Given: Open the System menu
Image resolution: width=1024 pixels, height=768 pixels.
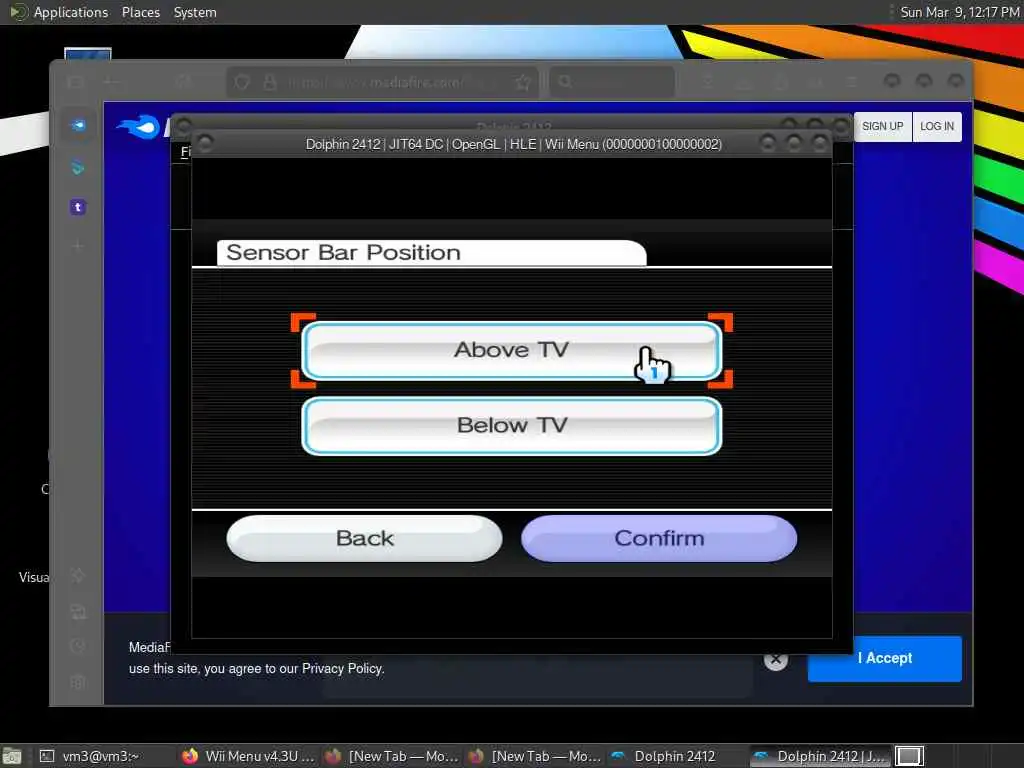Looking at the screenshot, I should [x=195, y=12].
